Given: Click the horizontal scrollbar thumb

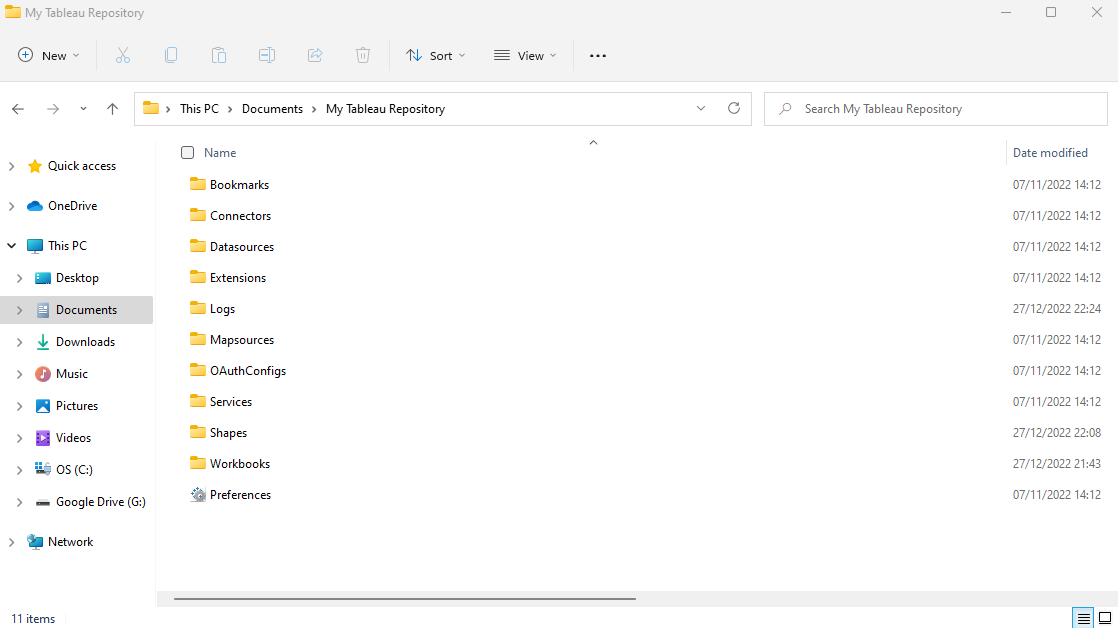Looking at the screenshot, I should pyautogui.click(x=405, y=599).
